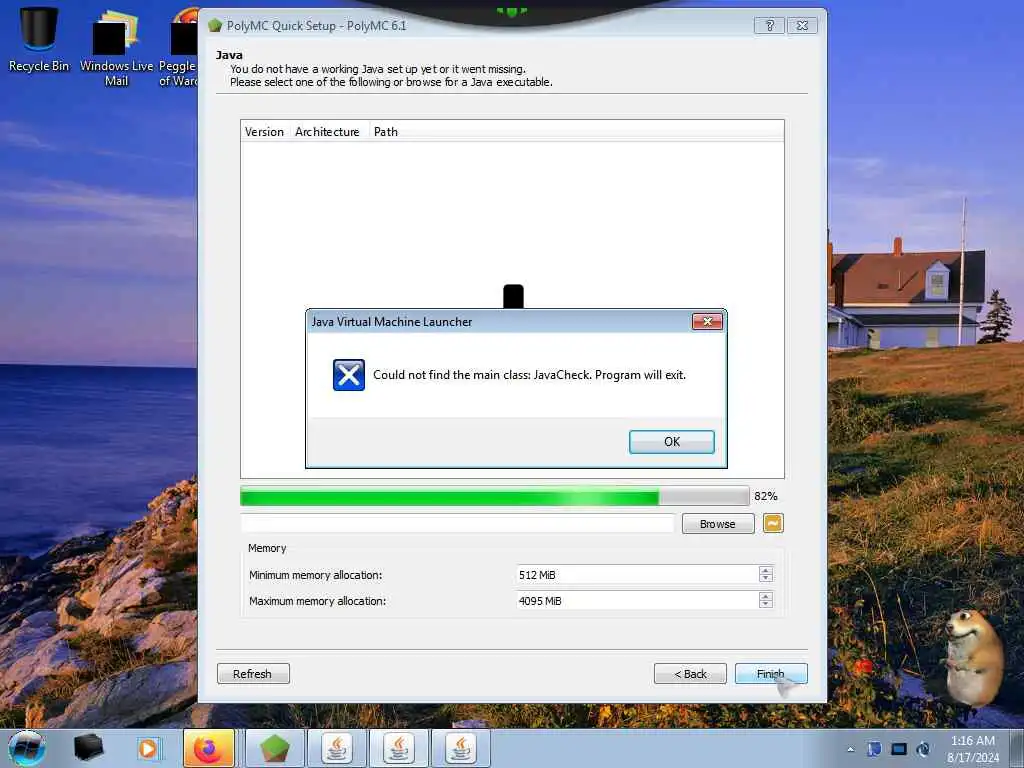Open the Windows Start menu orb

coord(27,748)
